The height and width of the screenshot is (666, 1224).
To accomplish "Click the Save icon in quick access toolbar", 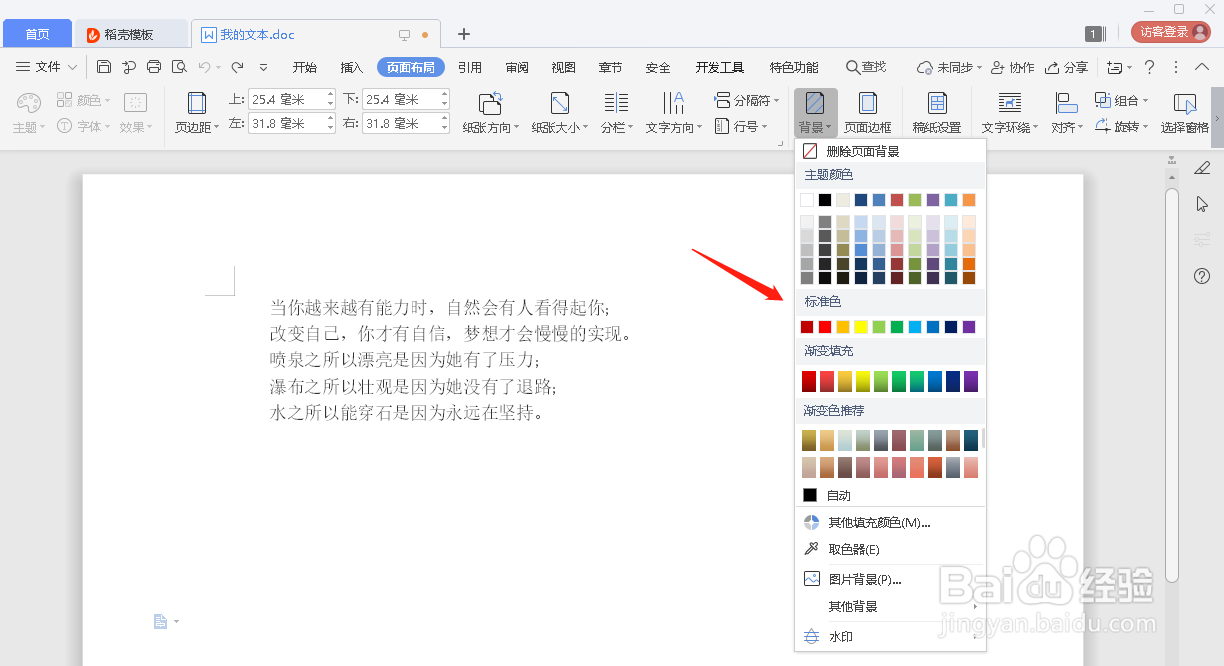I will point(104,67).
